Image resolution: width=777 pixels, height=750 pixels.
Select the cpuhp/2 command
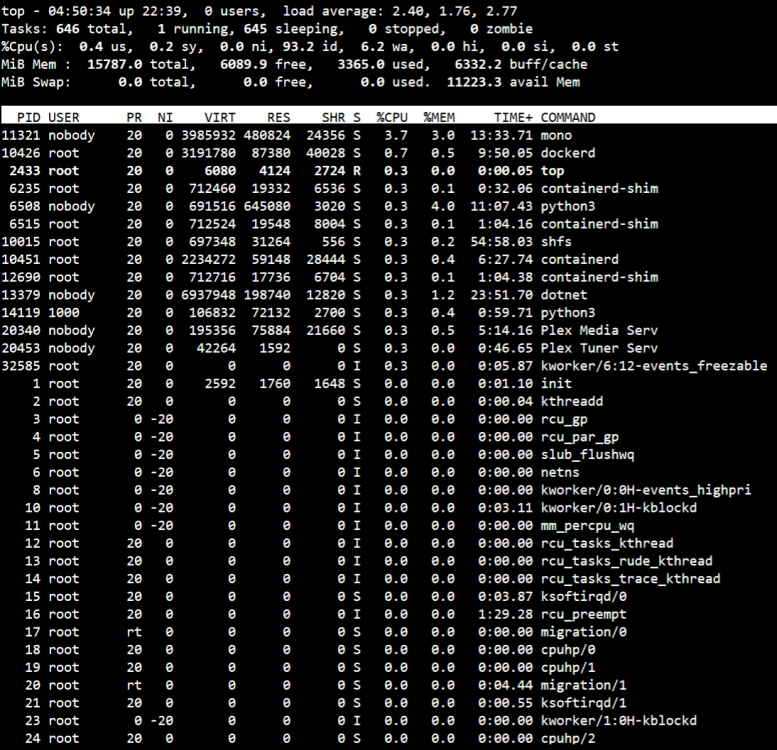tap(568, 739)
